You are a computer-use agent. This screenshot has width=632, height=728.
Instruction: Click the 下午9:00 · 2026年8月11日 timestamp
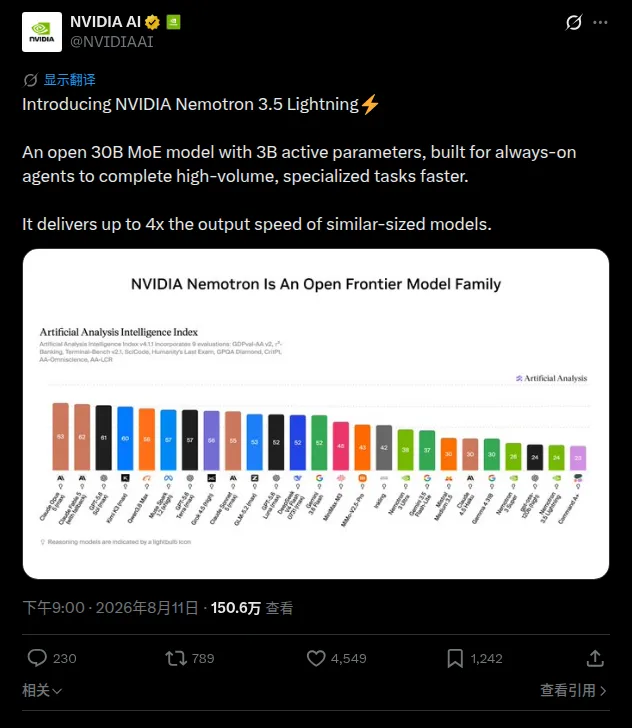click(x=110, y=608)
